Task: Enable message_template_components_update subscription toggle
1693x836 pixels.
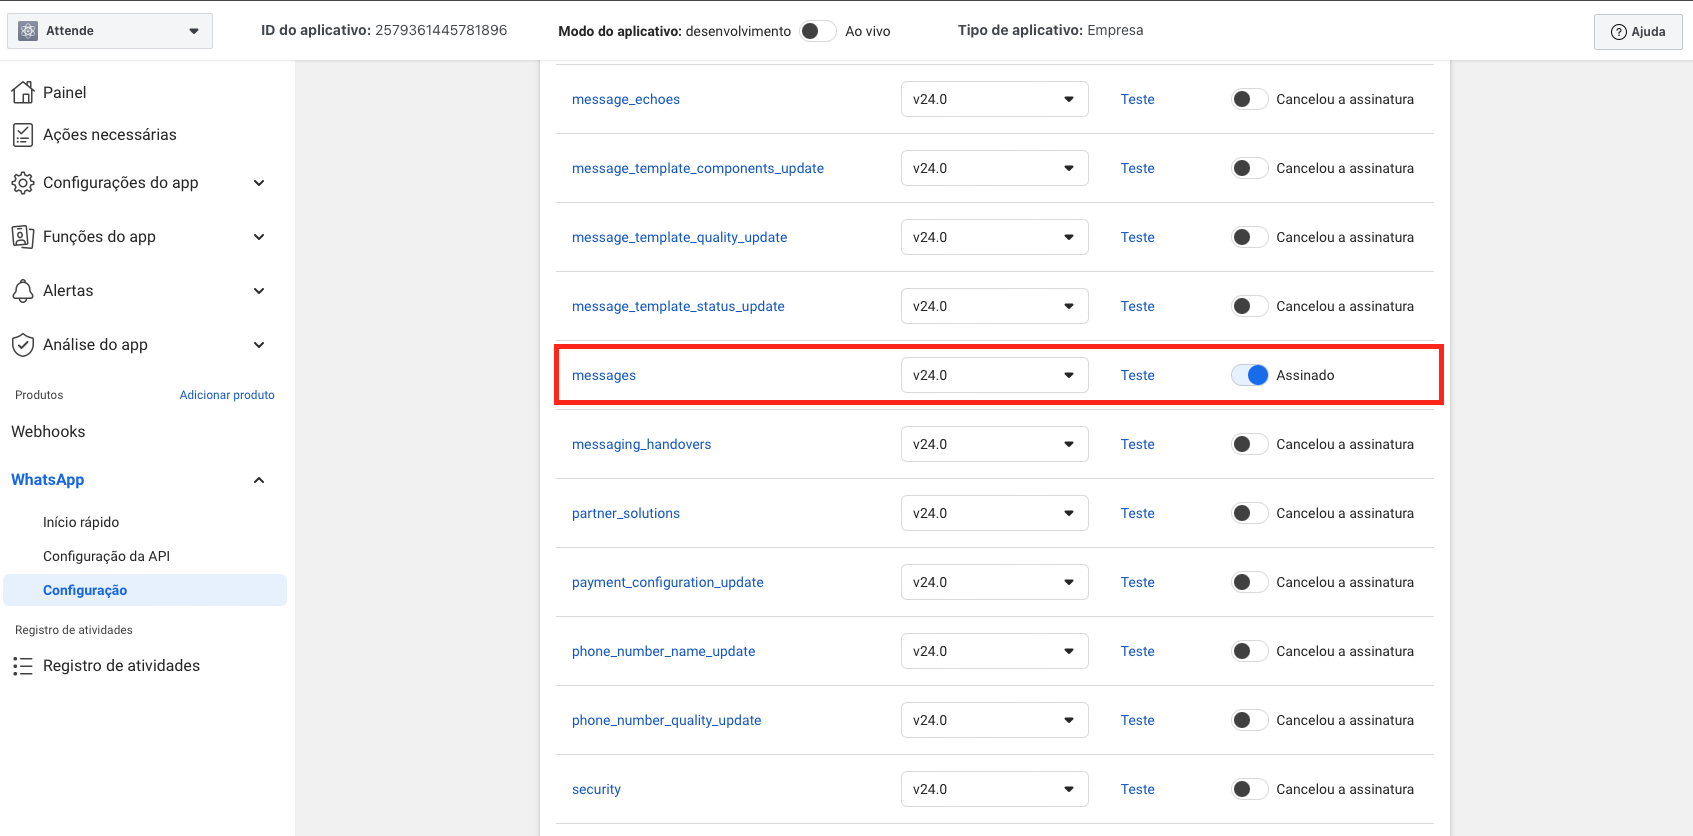Action: tap(1249, 168)
